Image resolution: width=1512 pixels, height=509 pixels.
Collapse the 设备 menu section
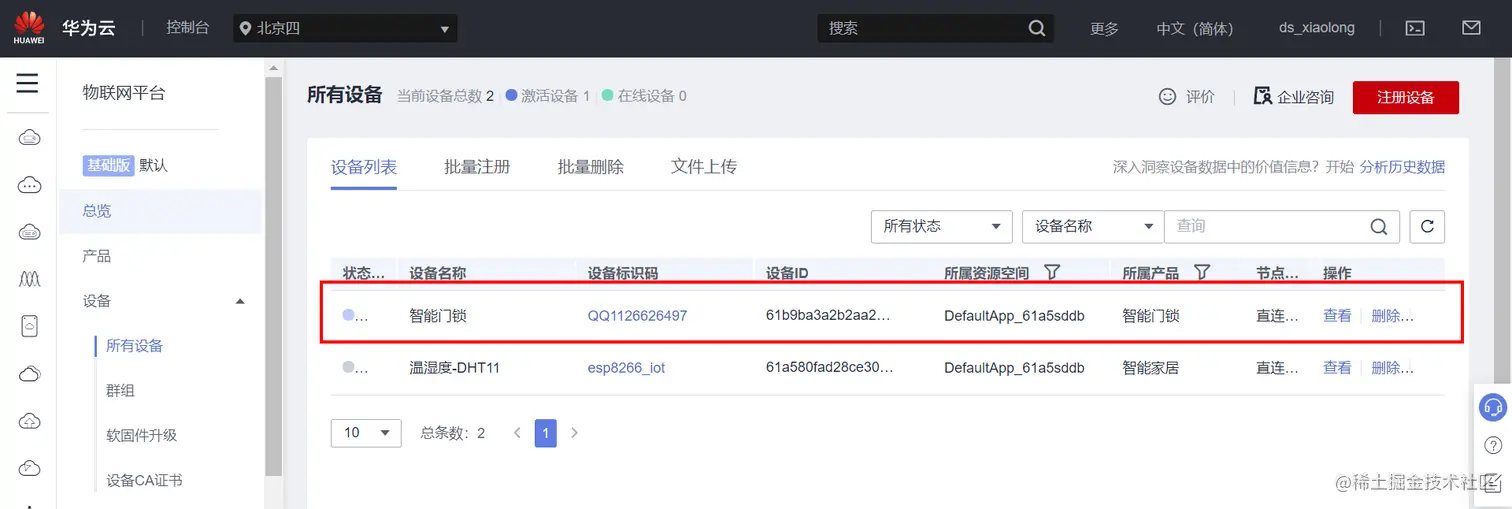[x=240, y=301]
